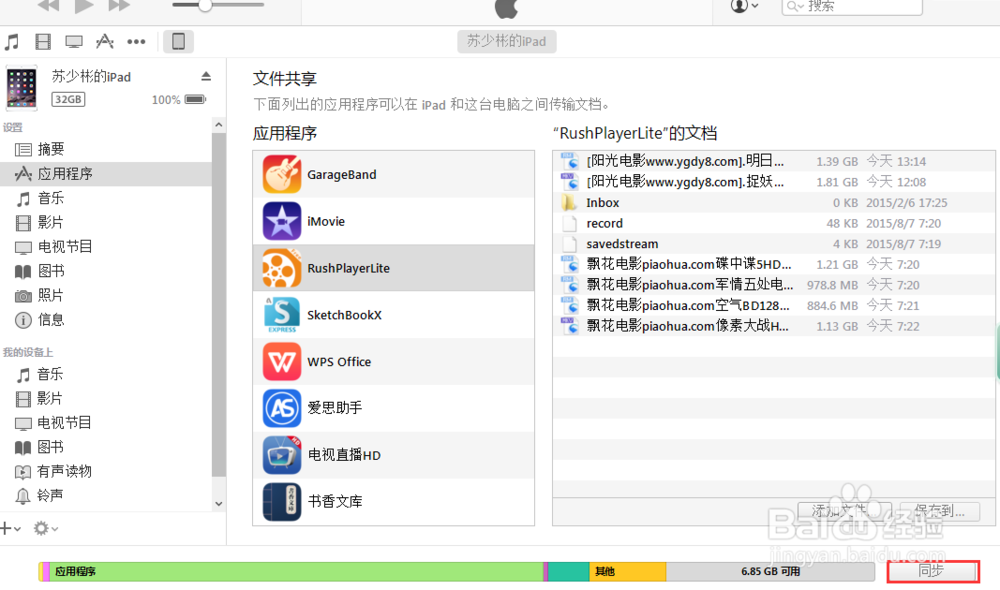Click the 搜索 search field
The image size is (1000, 590).
click(852, 6)
